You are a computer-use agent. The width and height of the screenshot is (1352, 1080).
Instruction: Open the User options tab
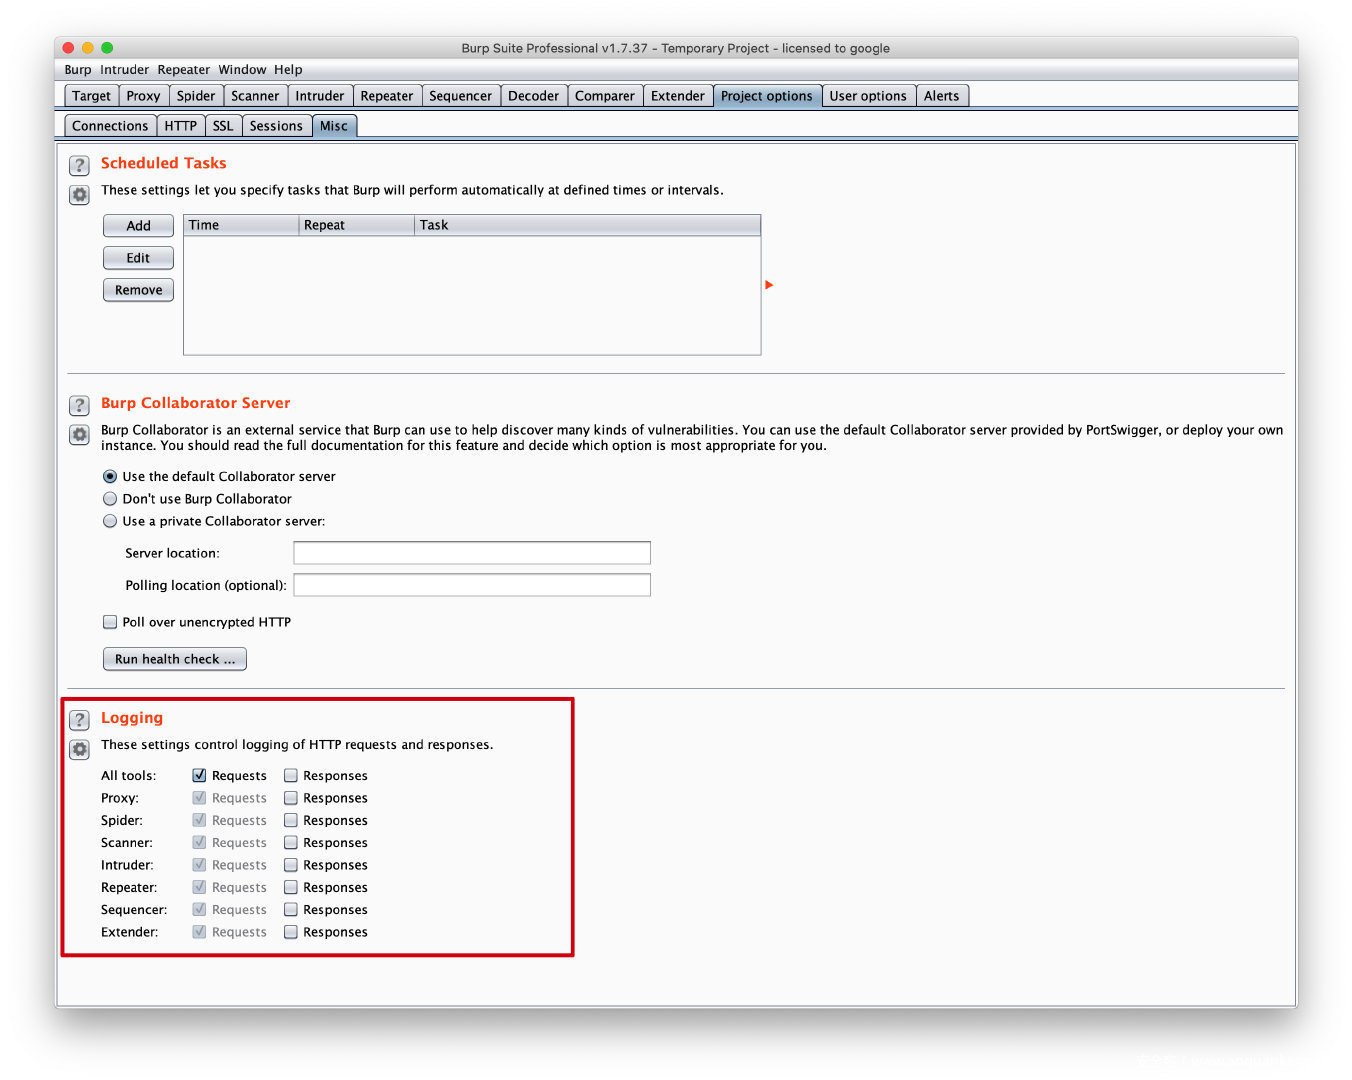click(x=867, y=96)
